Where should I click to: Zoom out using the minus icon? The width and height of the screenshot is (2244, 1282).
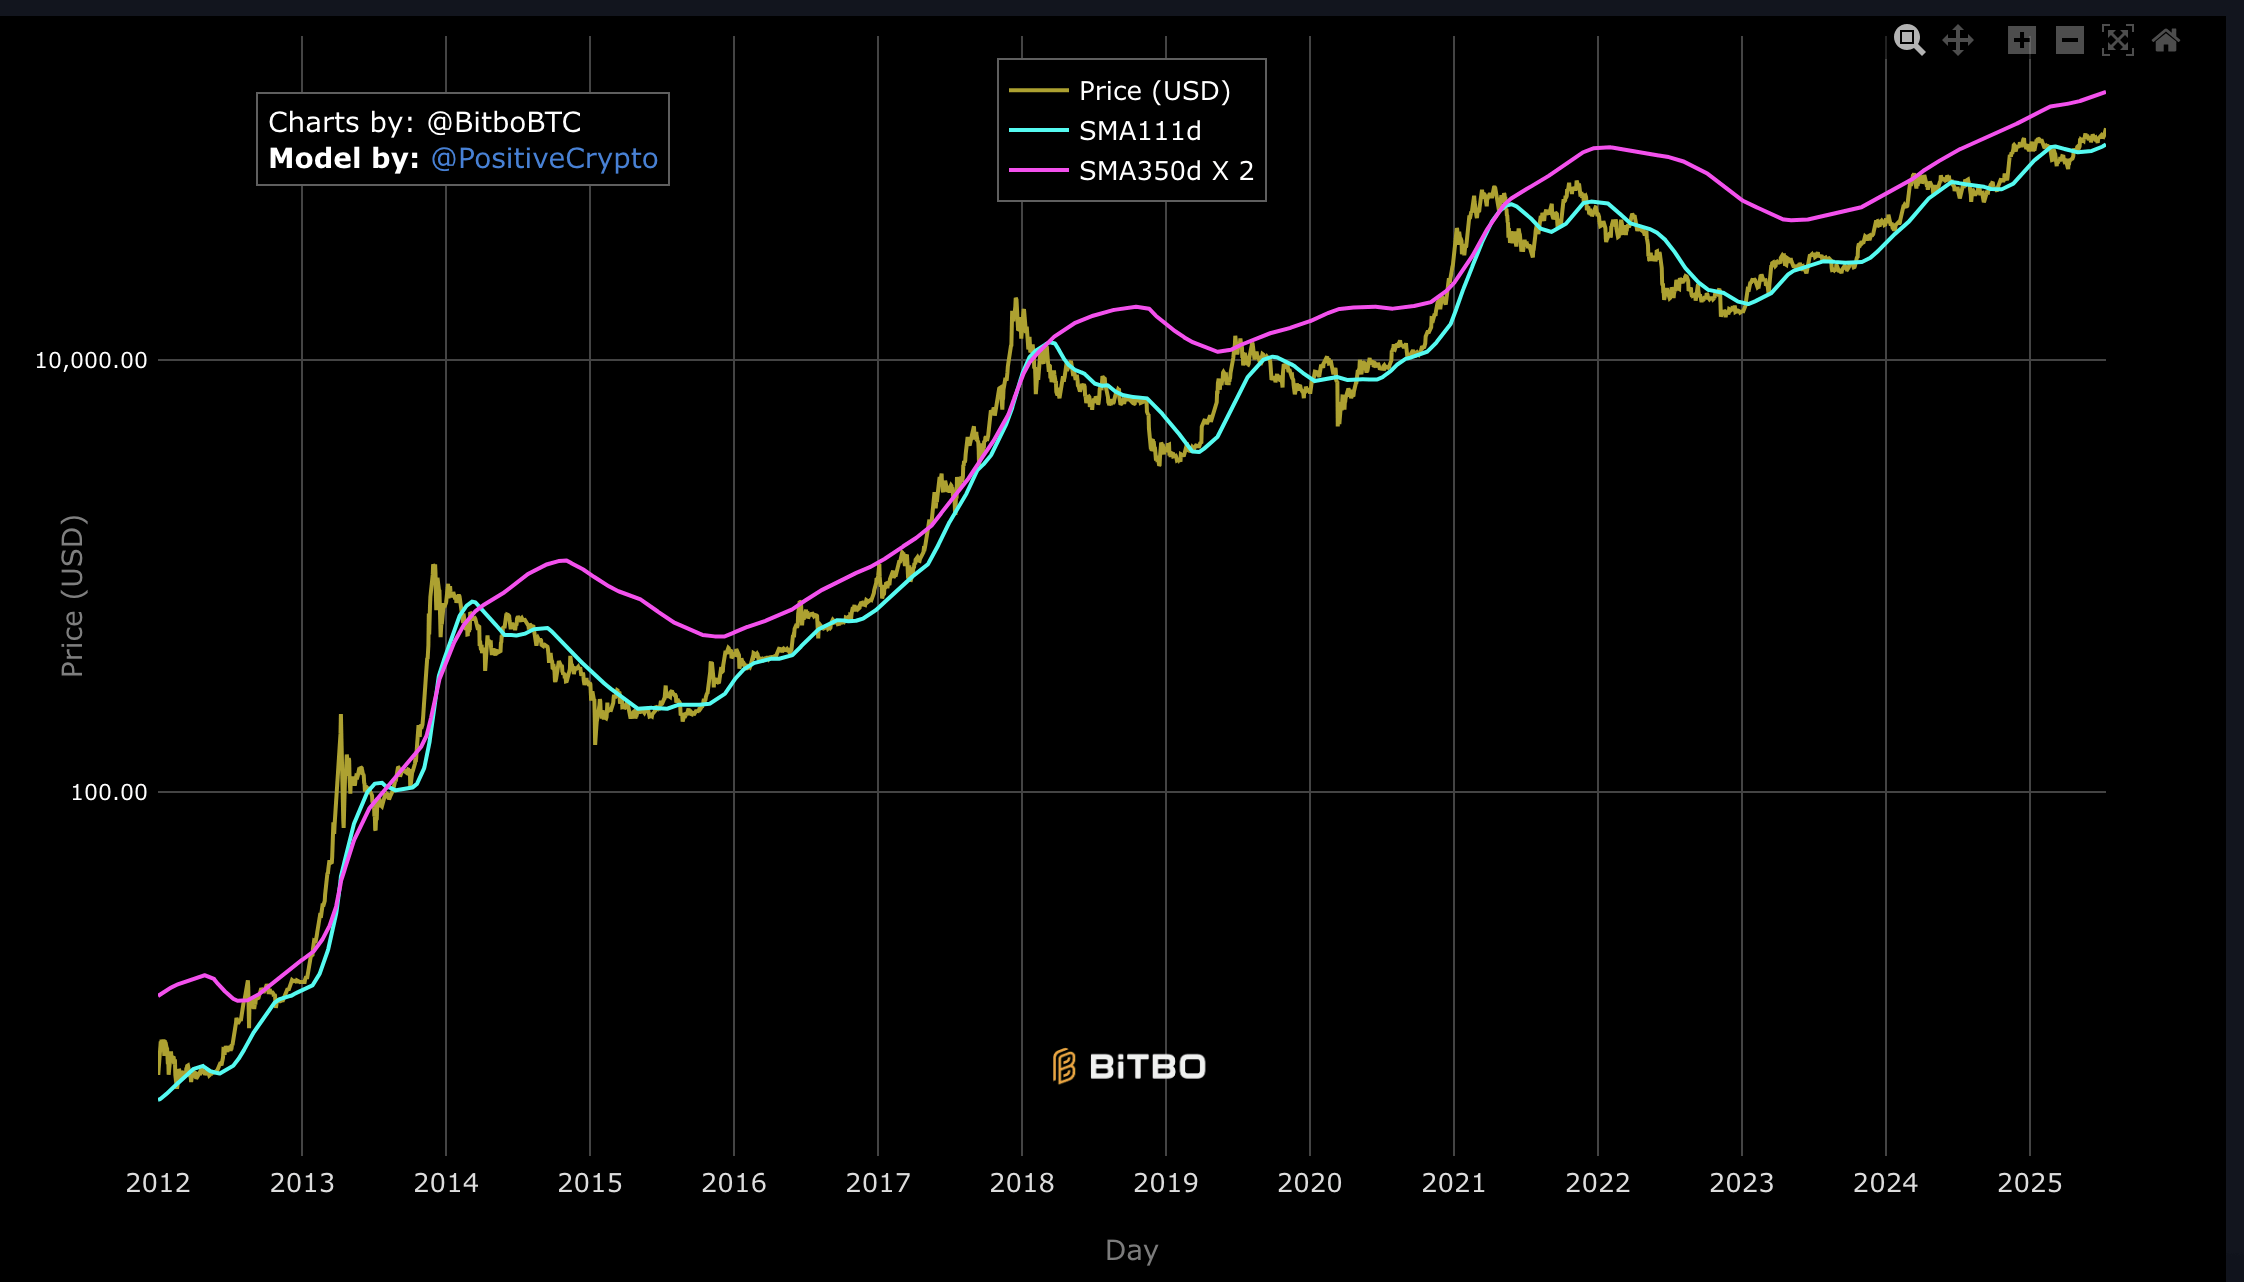pyautogui.click(x=2069, y=40)
